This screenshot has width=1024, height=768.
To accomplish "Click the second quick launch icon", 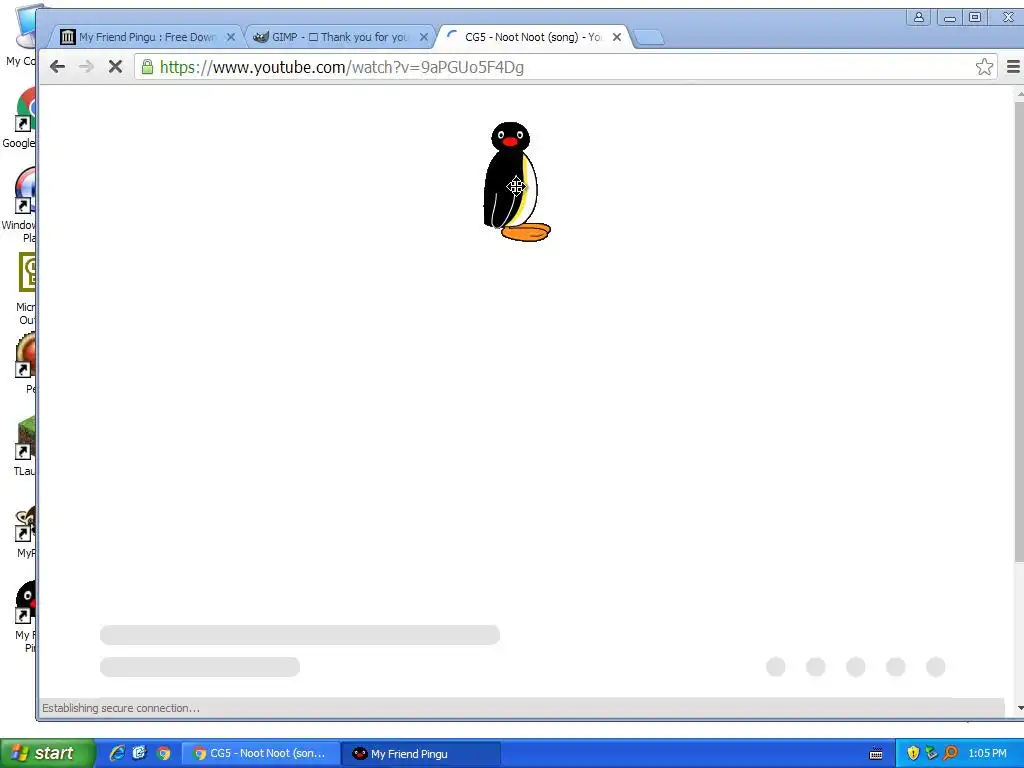I will coord(140,753).
